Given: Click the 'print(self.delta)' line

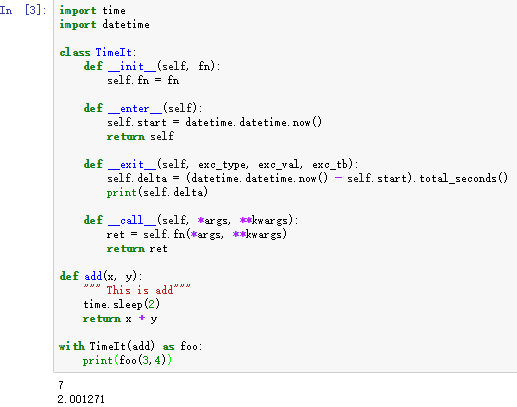Looking at the screenshot, I should pyautogui.click(x=157, y=192).
